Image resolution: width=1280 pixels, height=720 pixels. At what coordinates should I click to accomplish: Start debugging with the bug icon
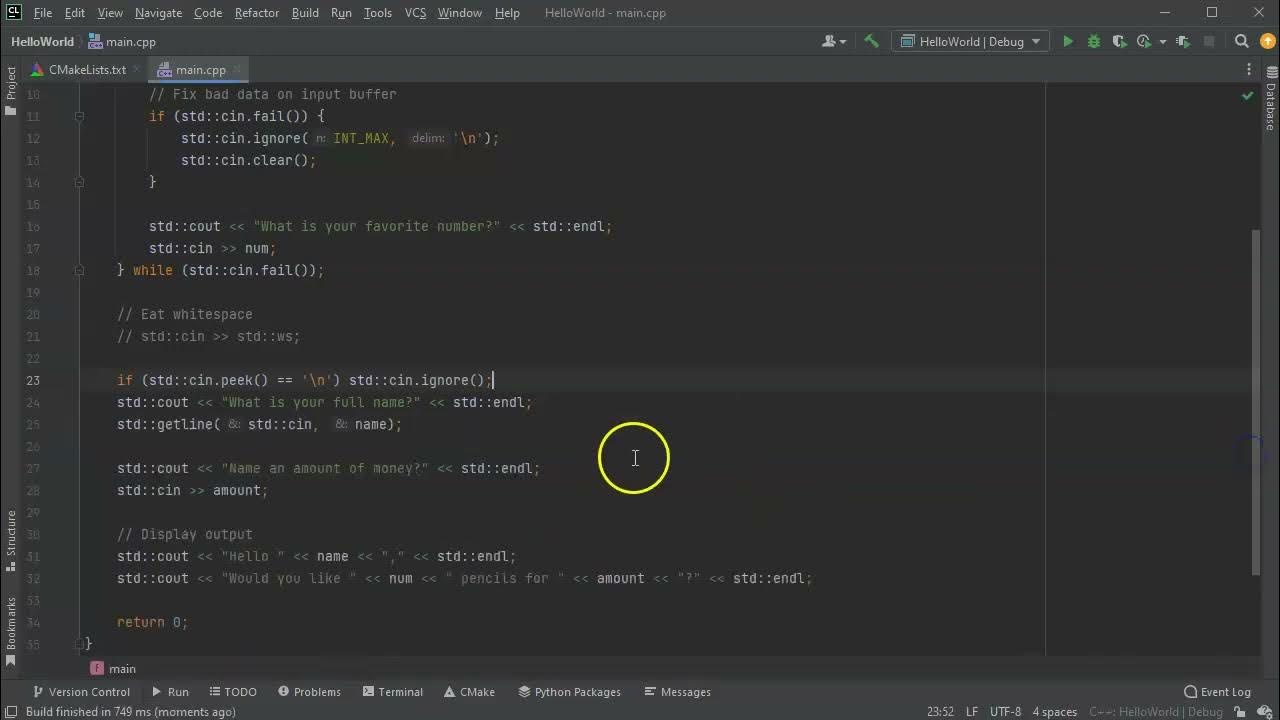[1093, 42]
